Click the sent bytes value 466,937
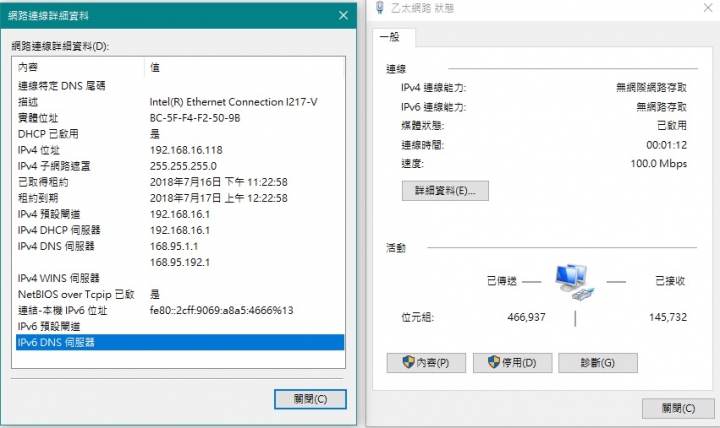The height and width of the screenshot is (428, 720). (526, 317)
